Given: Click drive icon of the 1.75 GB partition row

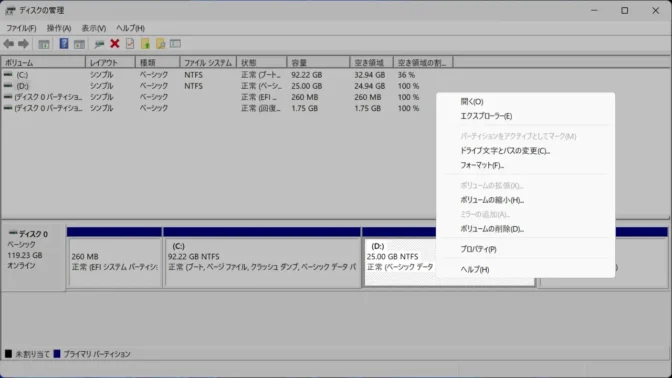Looking at the screenshot, I should (x=8, y=108).
